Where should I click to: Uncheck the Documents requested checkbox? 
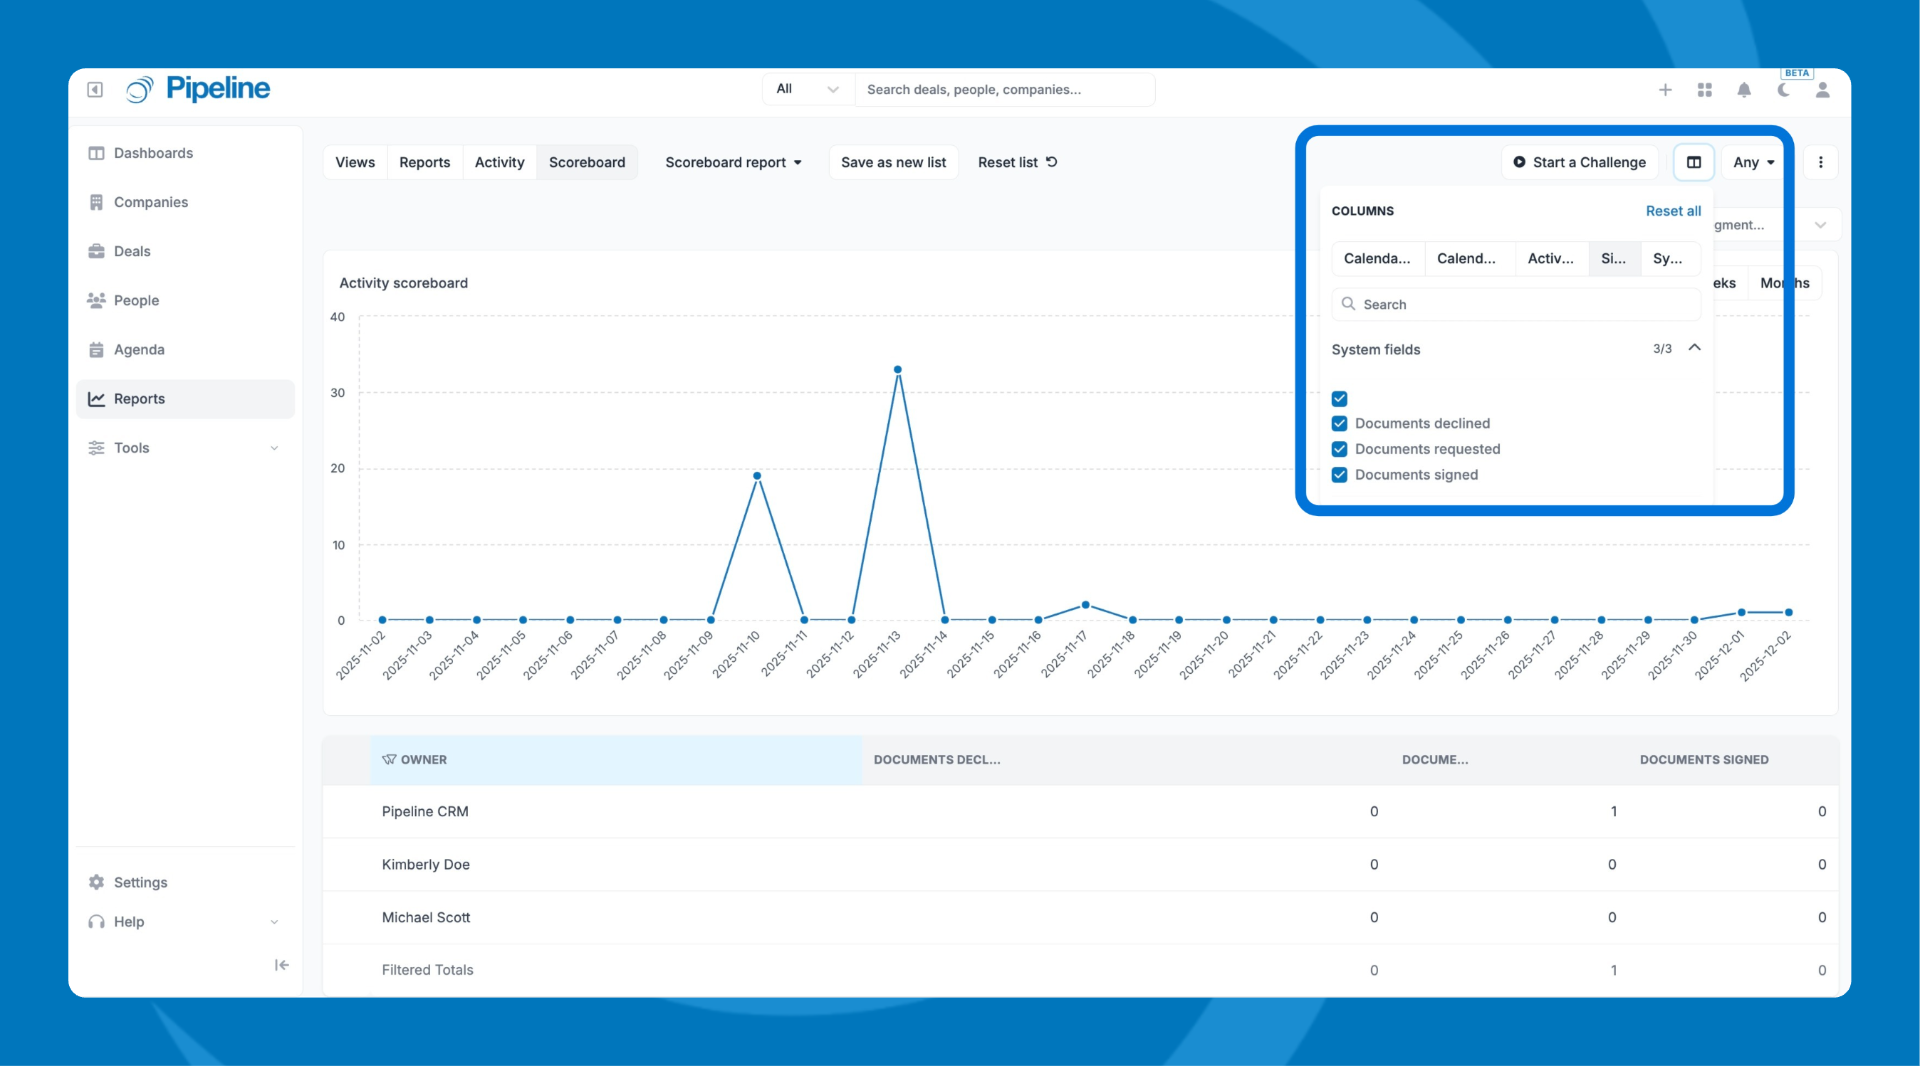click(1340, 449)
